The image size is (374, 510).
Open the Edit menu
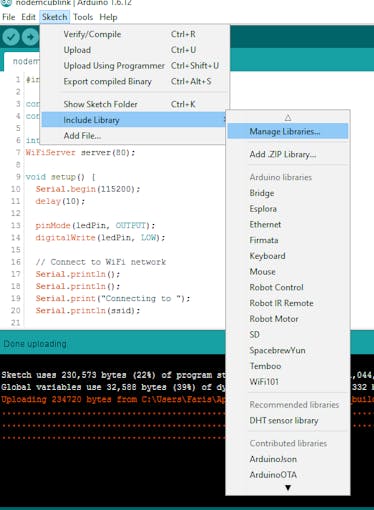click(28, 17)
